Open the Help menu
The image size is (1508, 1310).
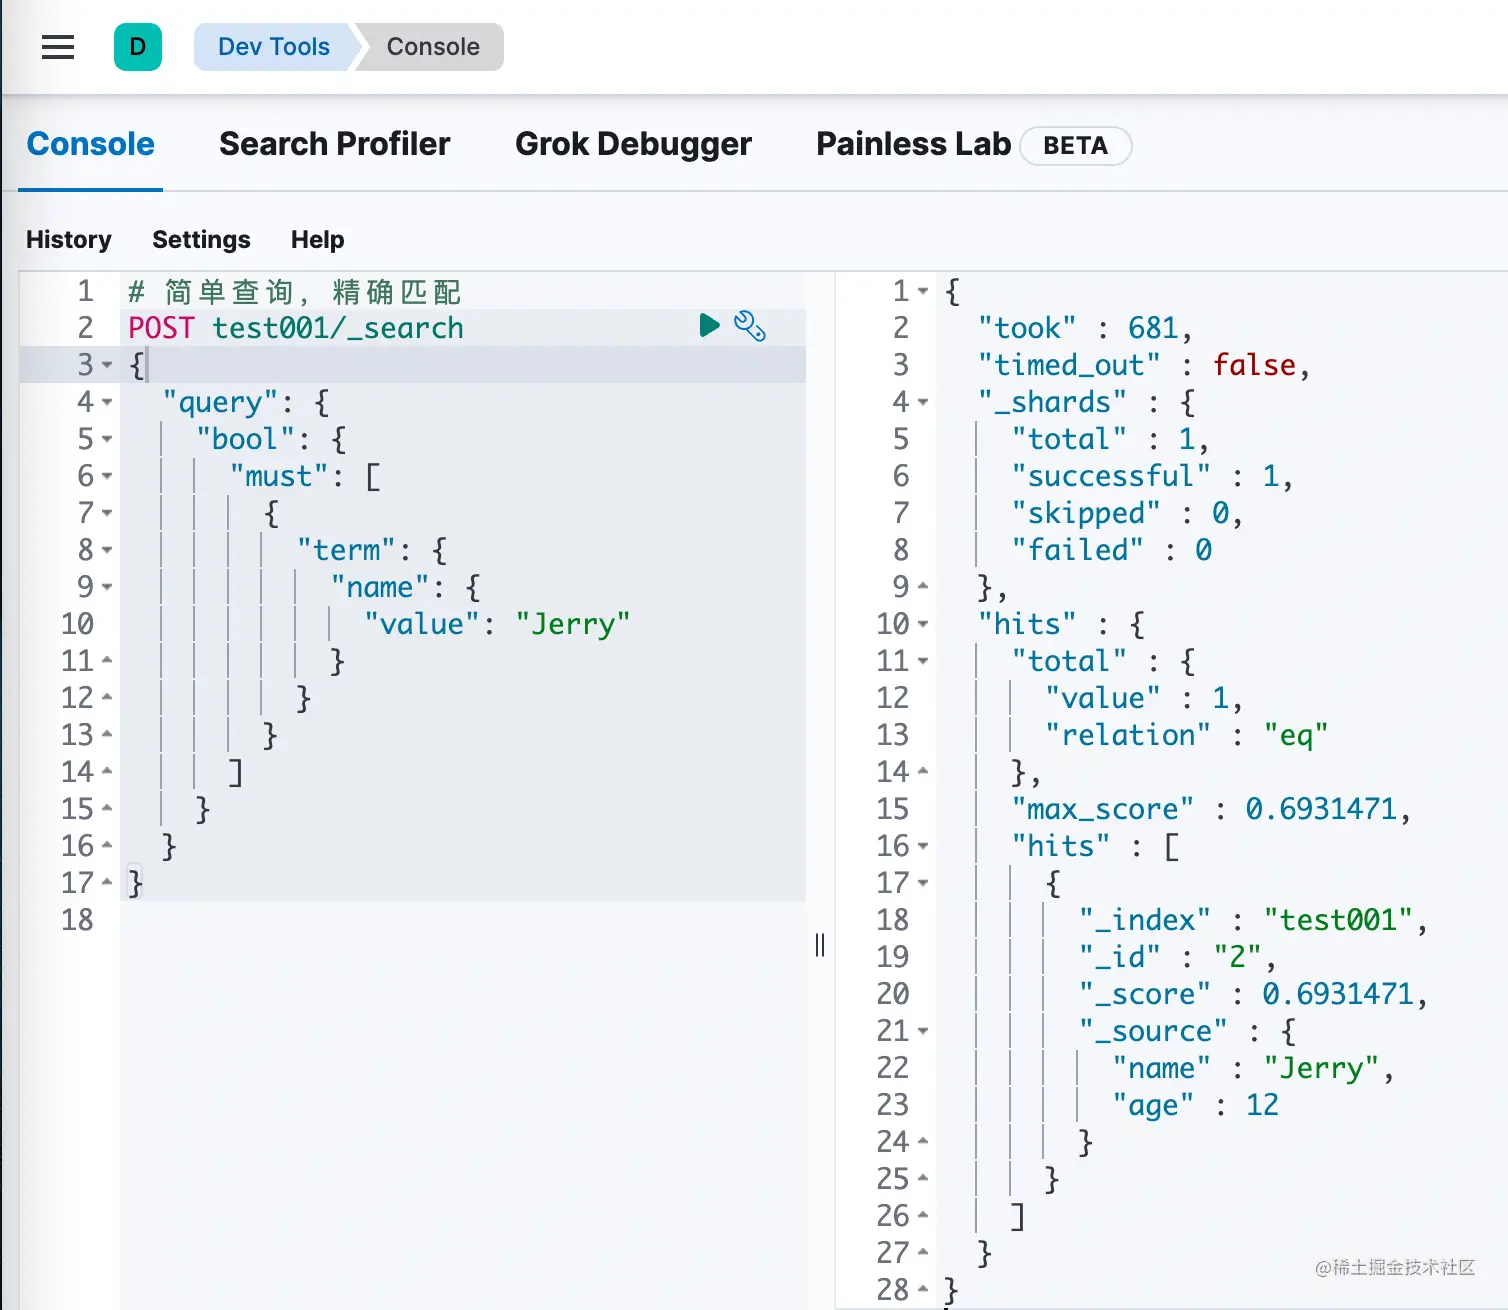(x=317, y=239)
